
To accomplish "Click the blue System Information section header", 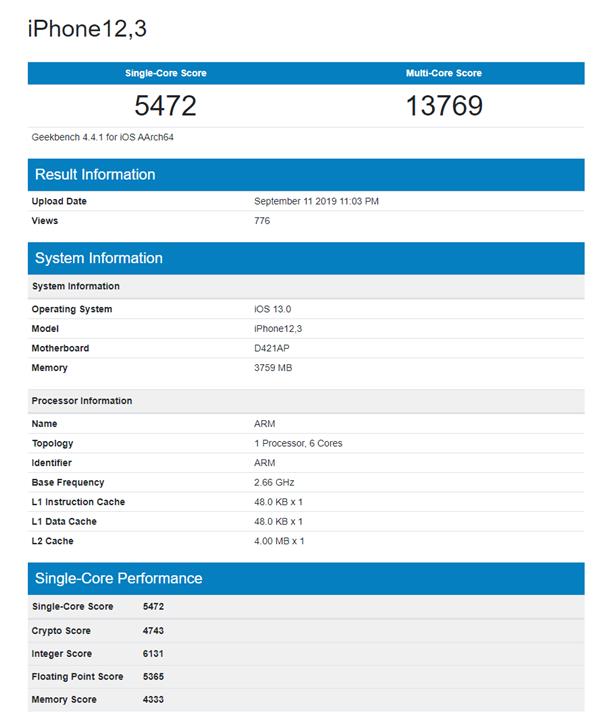I will pyautogui.click(x=306, y=258).
